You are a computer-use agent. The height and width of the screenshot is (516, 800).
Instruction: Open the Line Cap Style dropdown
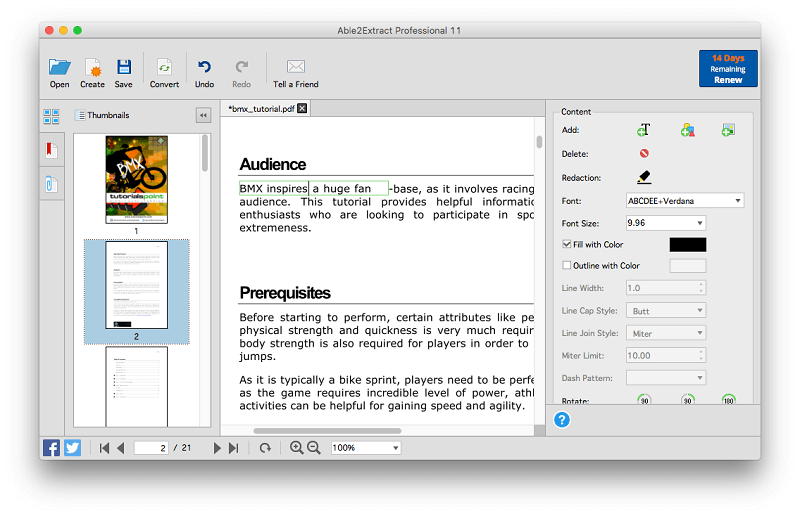pyautogui.click(x=666, y=311)
